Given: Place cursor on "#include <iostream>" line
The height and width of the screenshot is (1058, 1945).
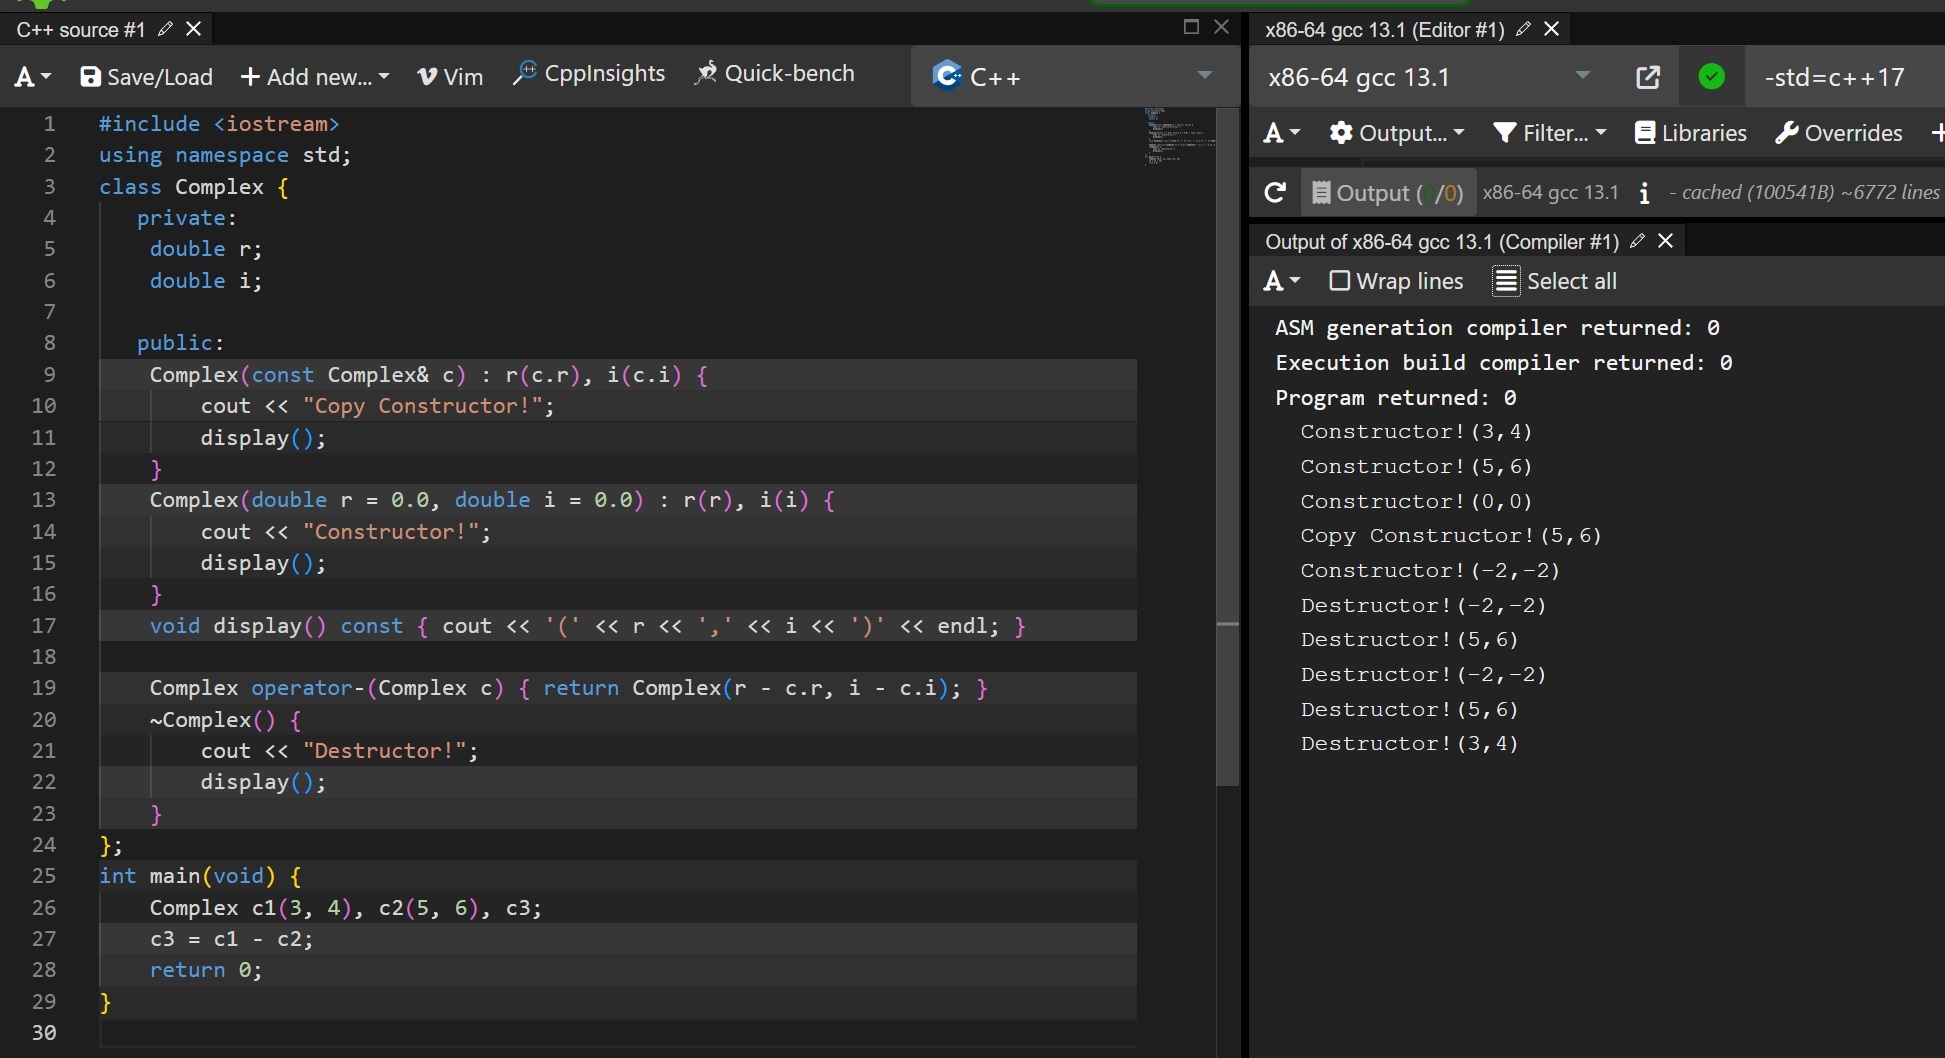Looking at the screenshot, I should point(219,124).
